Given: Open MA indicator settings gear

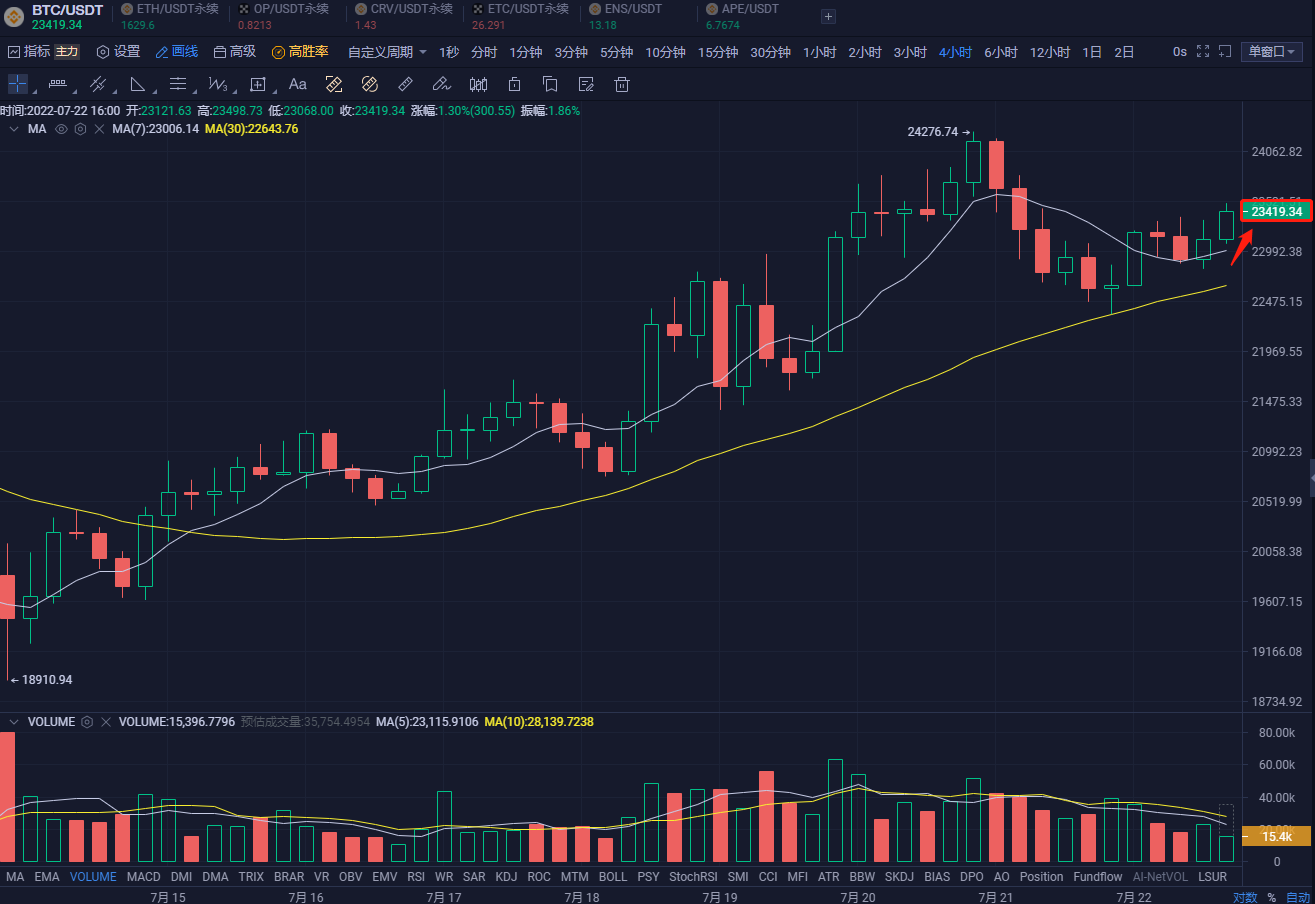Looking at the screenshot, I should (x=80, y=129).
